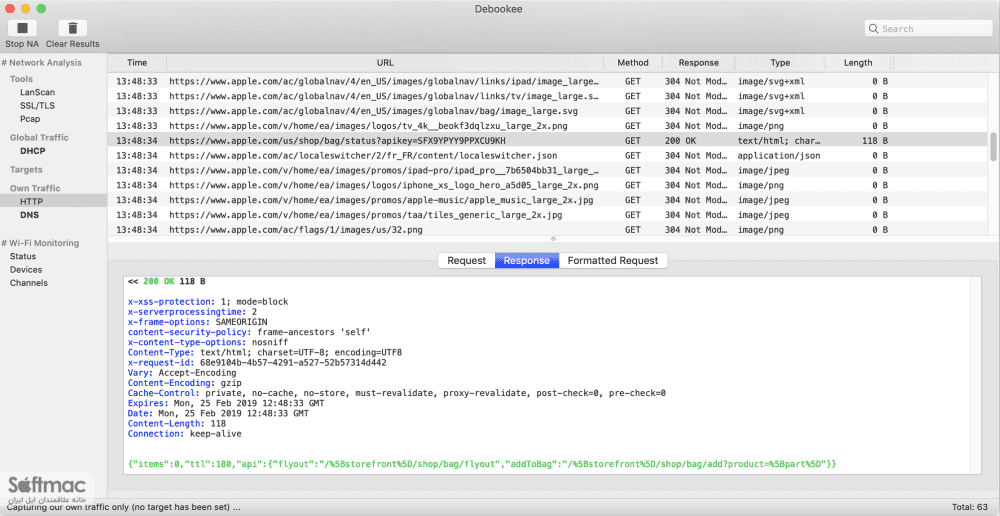Click the 118 B length cell
The height and width of the screenshot is (516, 1000).
point(875,140)
